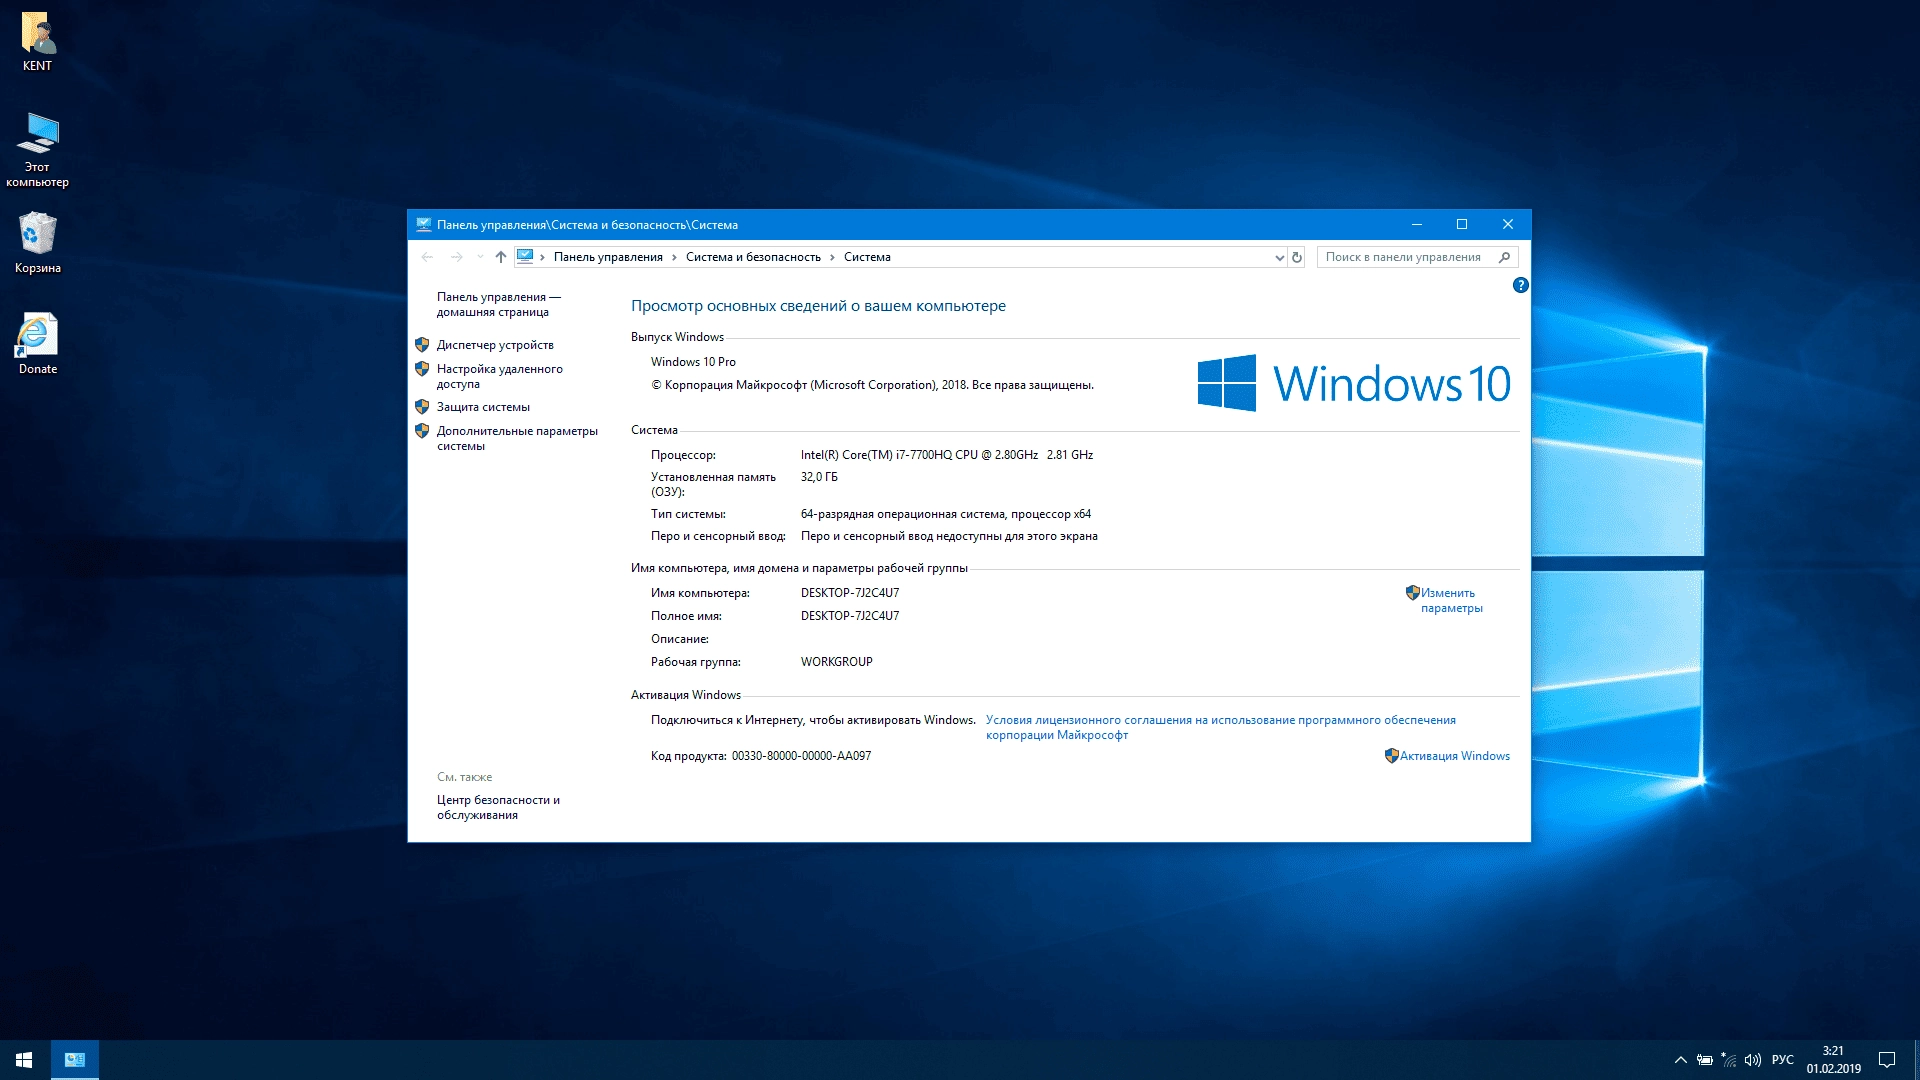This screenshot has height=1080, width=1920.
Task: Open the Windows Start menu
Action: coord(24,1060)
